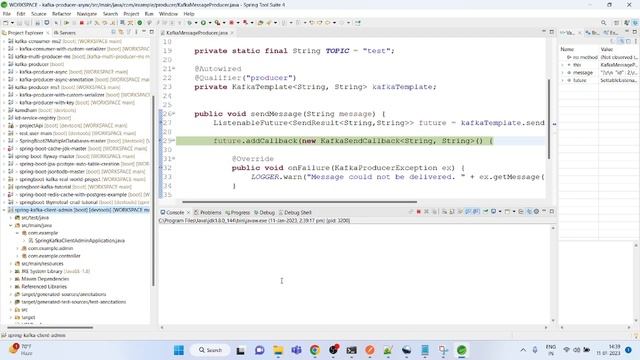Image resolution: width=640 pixels, height=360 pixels.
Task: Open the Navigate menu
Action: (87, 14)
